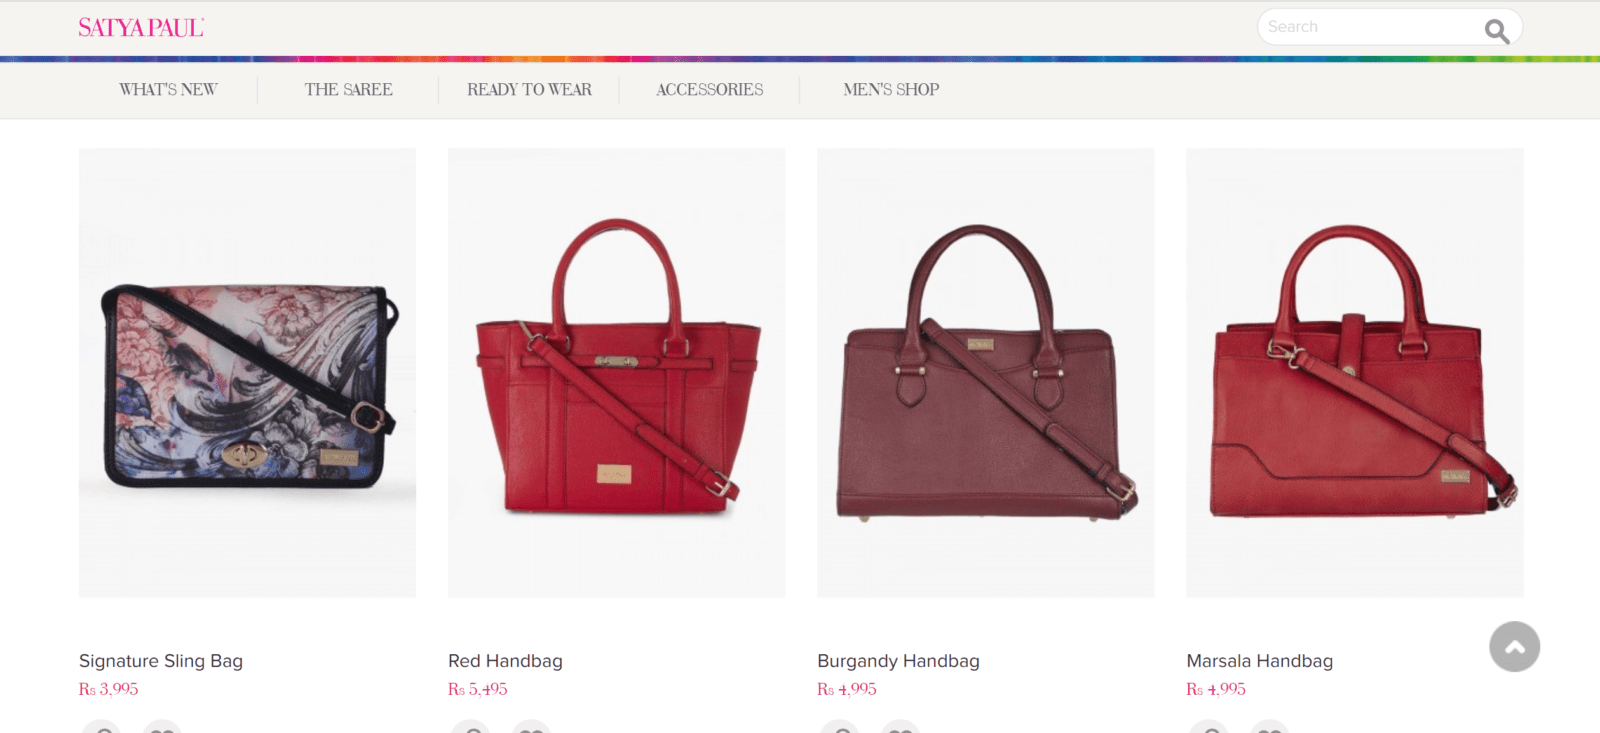
Task: Click wishlist heart under Burgandy Handbag
Action: (900, 727)
